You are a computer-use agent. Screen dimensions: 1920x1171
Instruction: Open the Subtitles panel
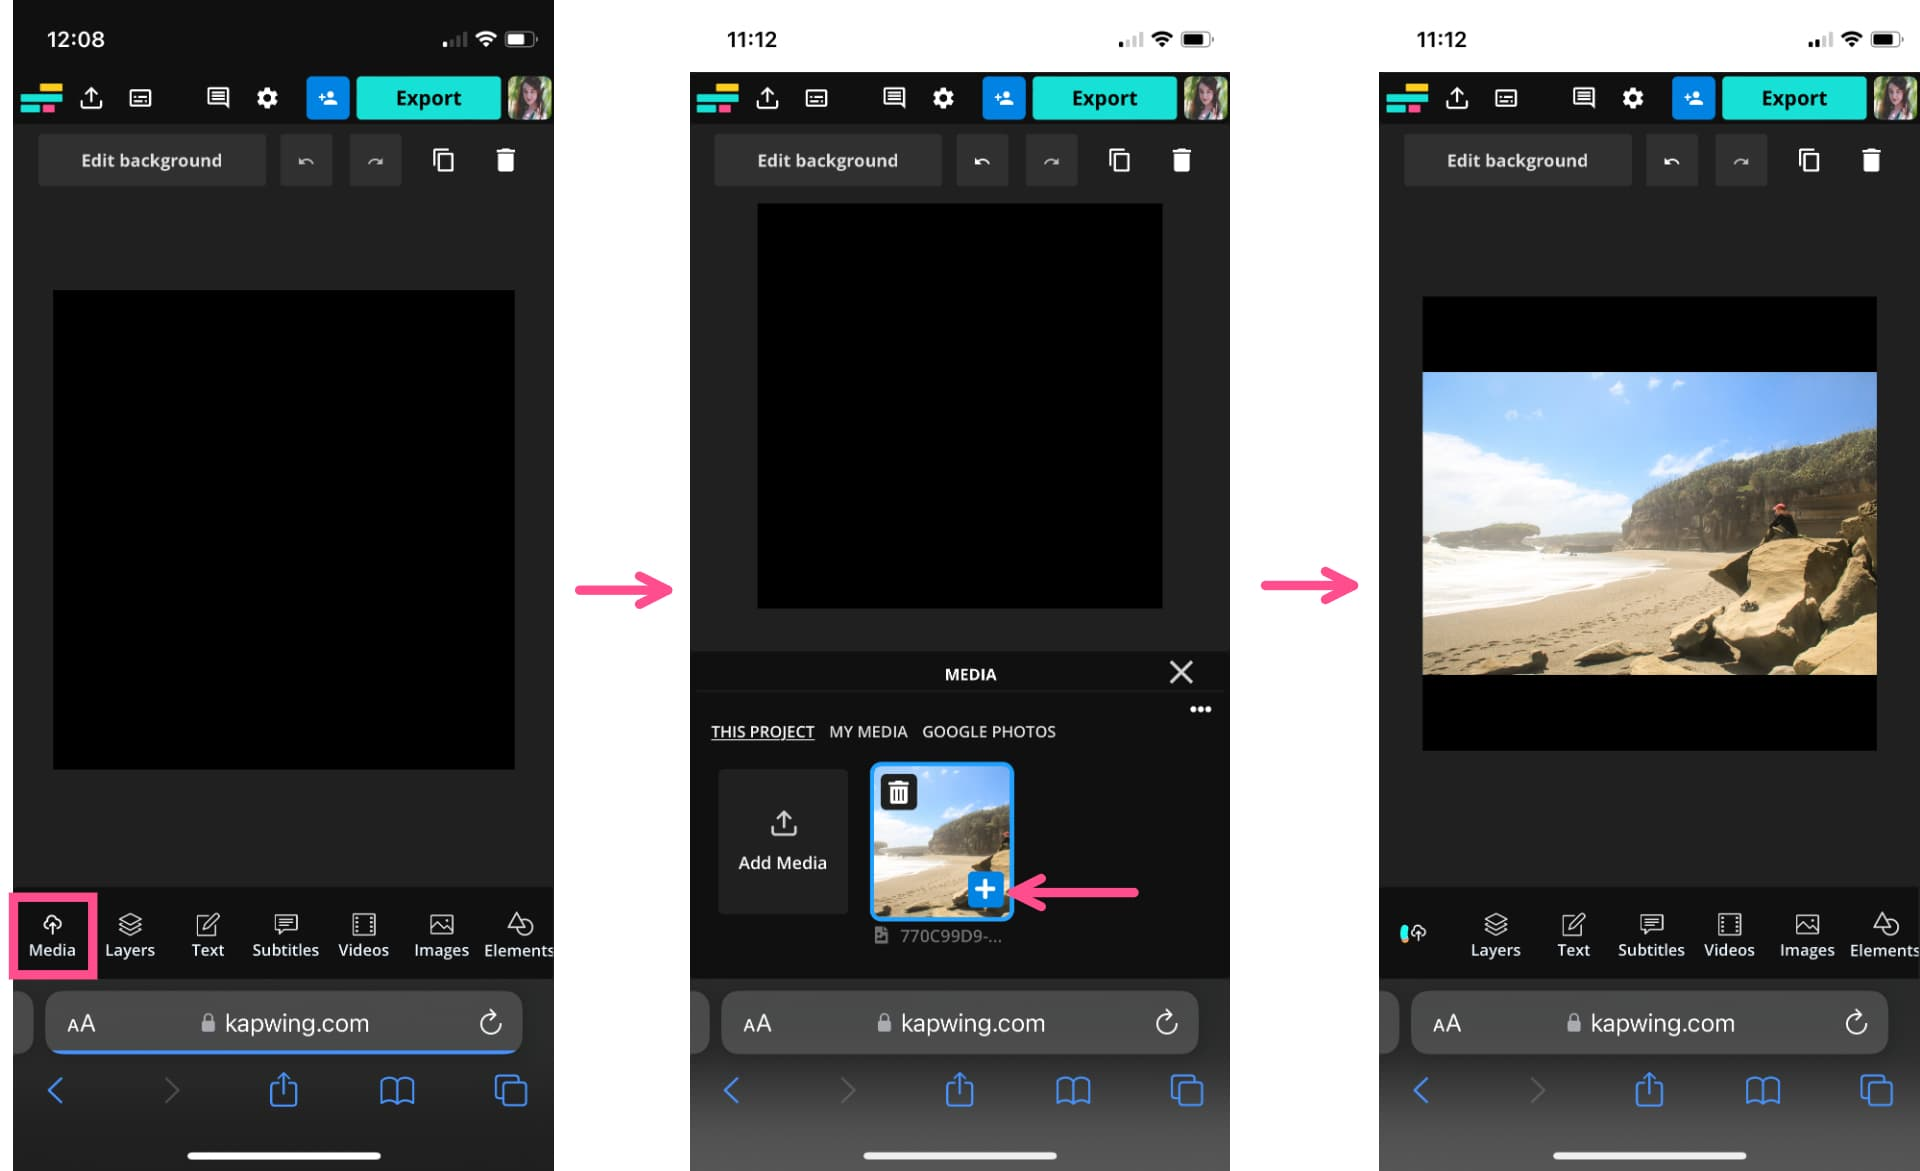point(283,932)
